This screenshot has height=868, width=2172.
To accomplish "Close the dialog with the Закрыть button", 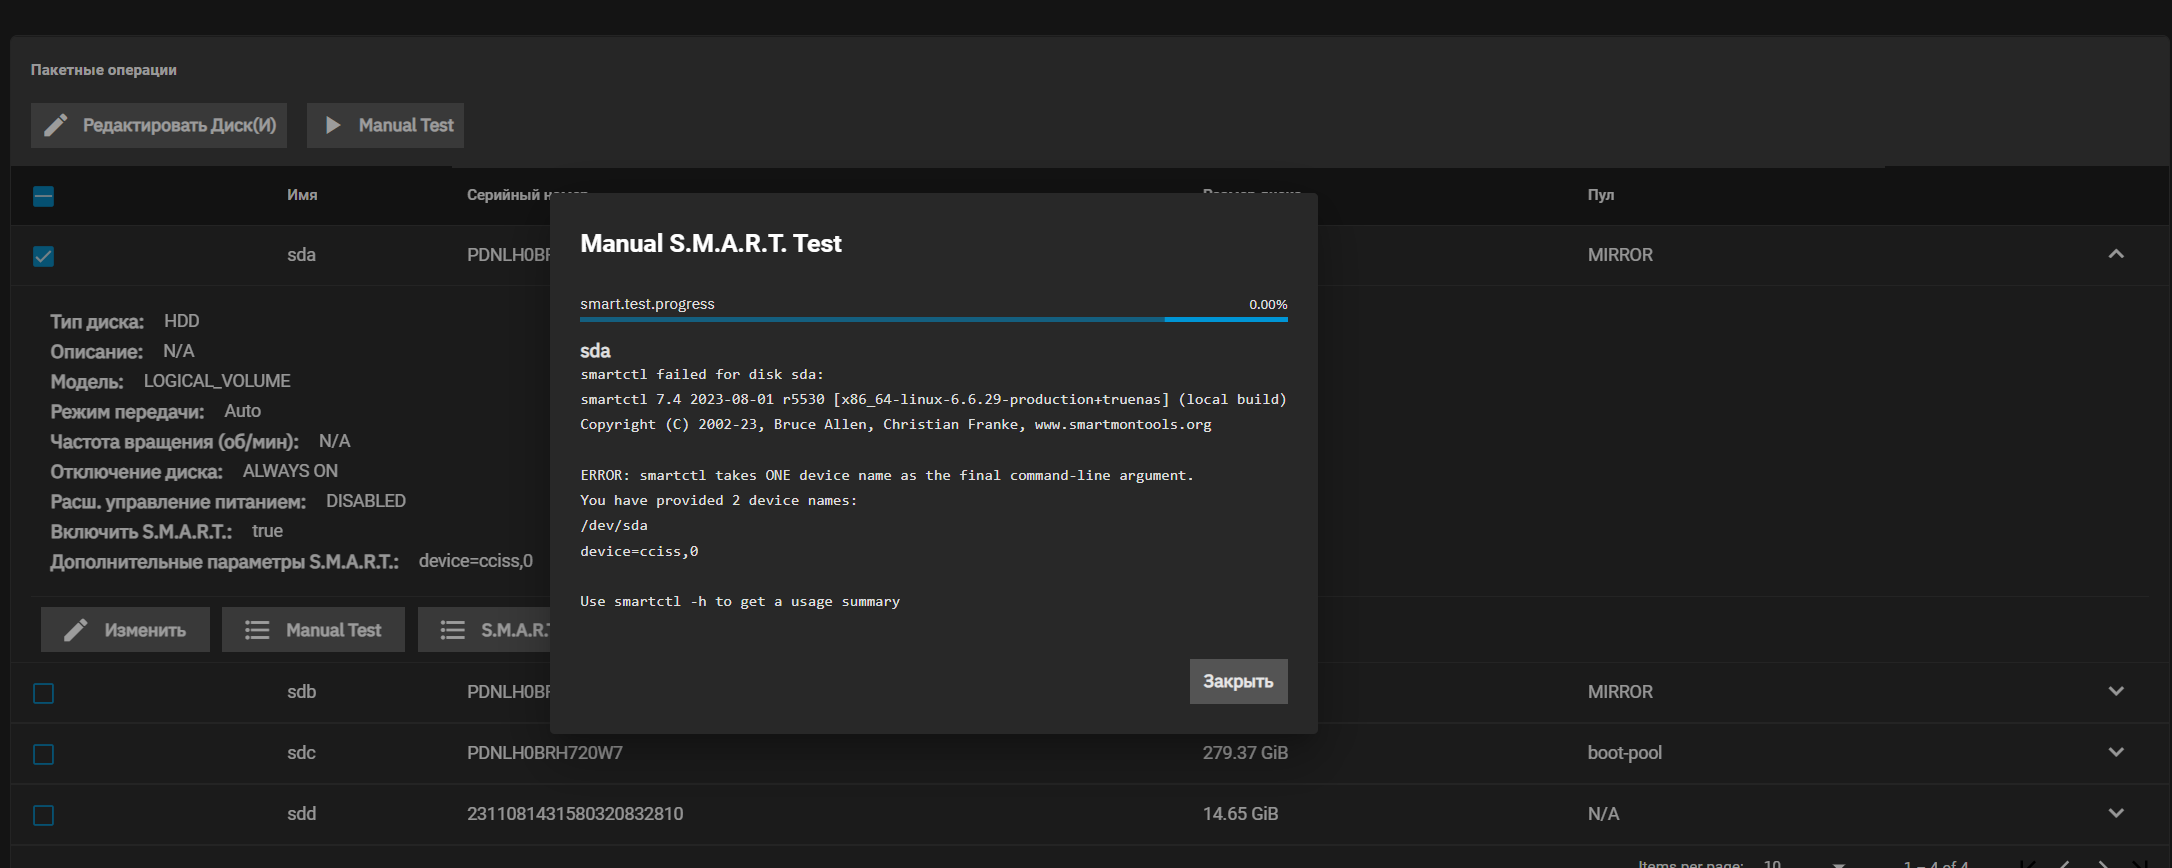I will click(x=1238, y=681).
